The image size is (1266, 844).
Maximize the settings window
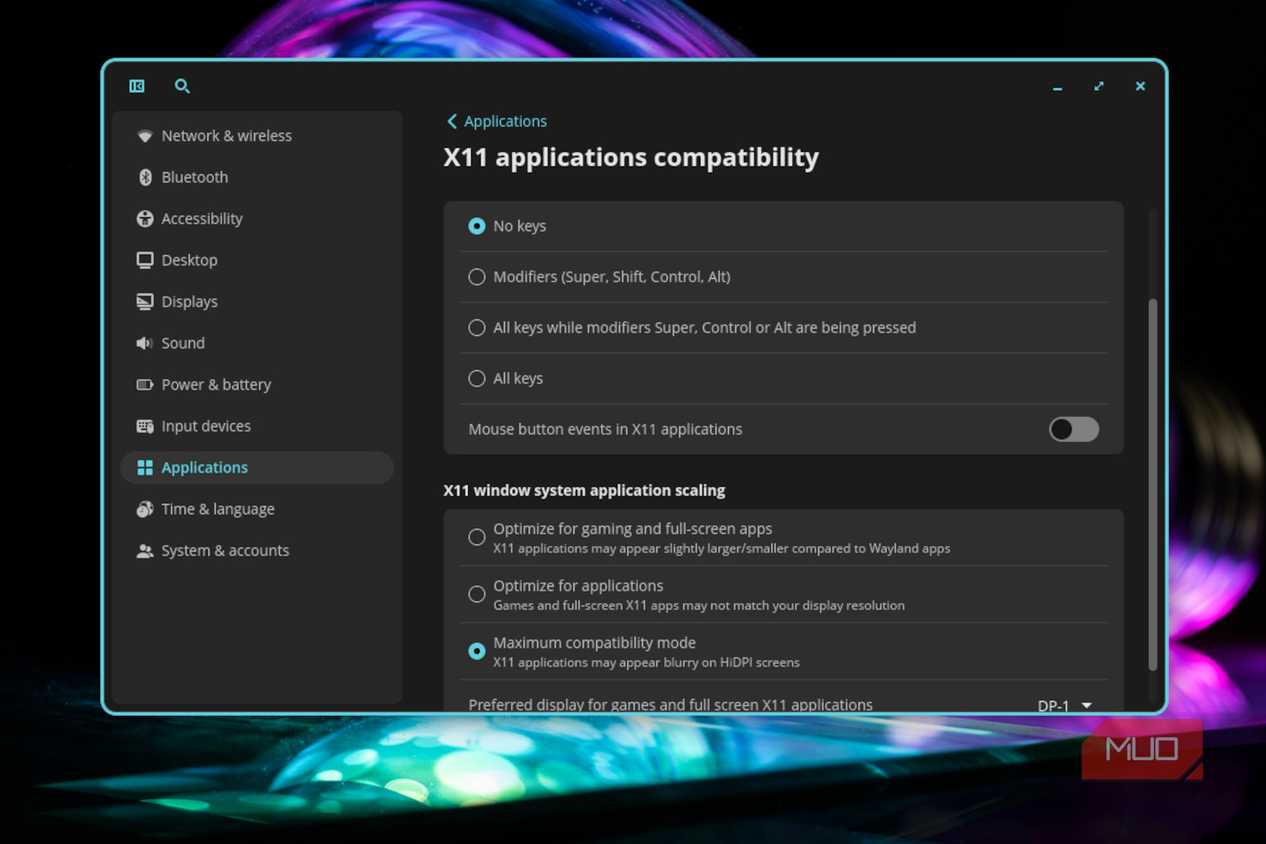[x=1099, y=87]
